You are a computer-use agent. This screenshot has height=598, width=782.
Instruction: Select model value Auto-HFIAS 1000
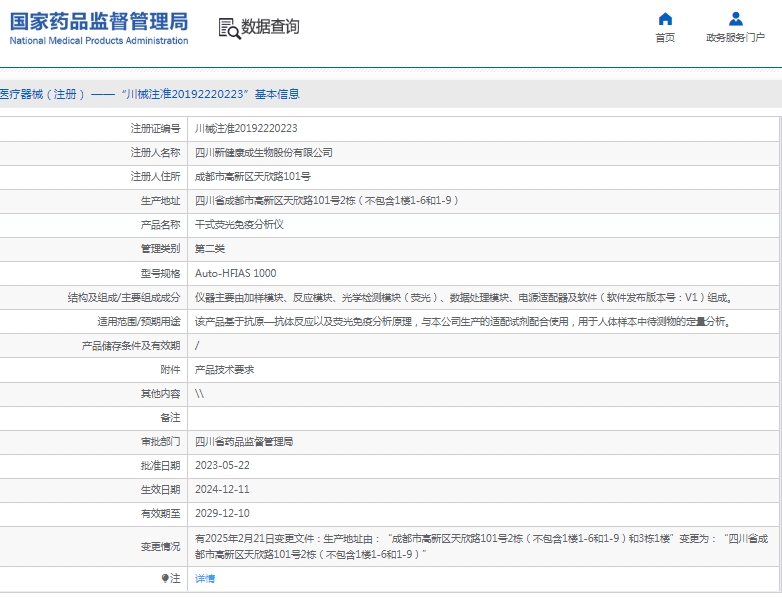[235, 273]
